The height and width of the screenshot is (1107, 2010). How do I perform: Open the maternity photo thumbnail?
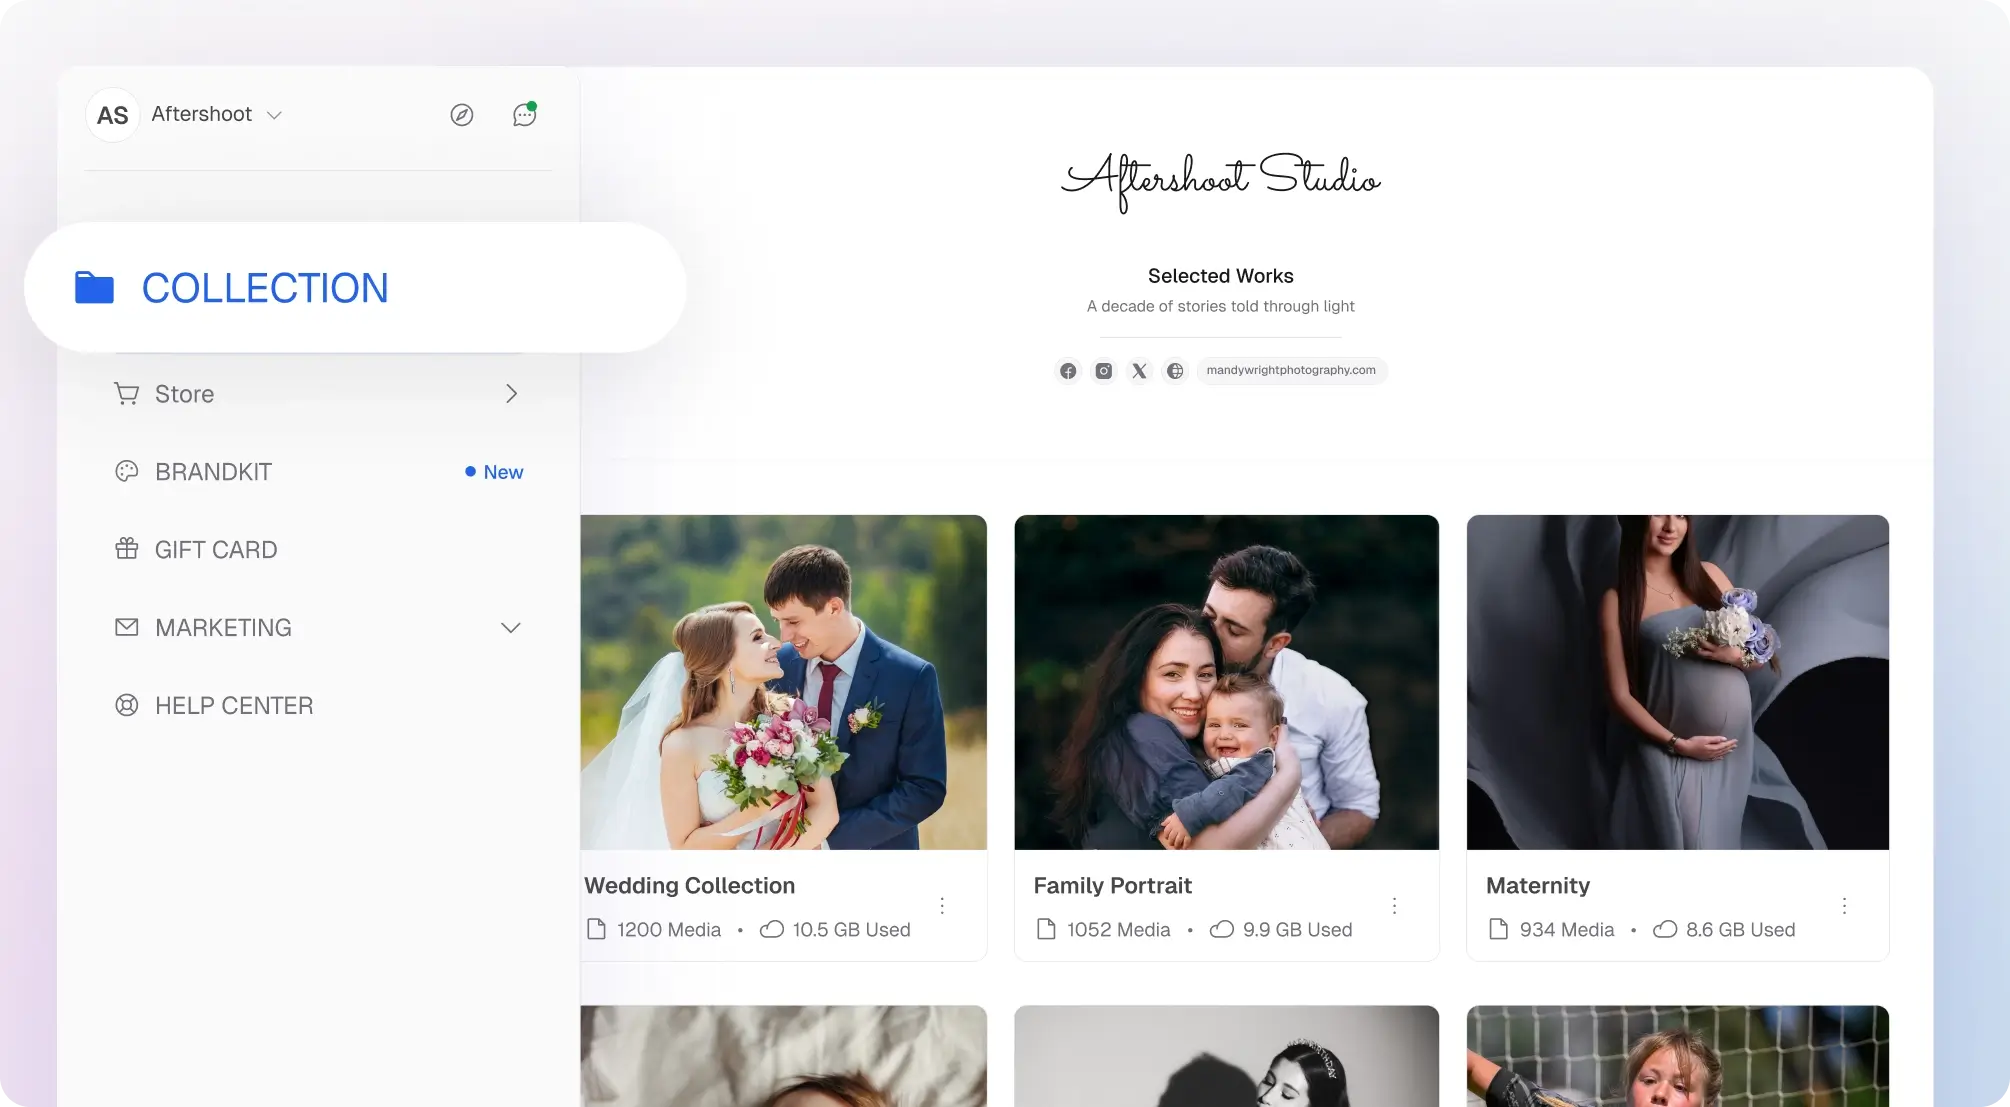[1677, 682]
